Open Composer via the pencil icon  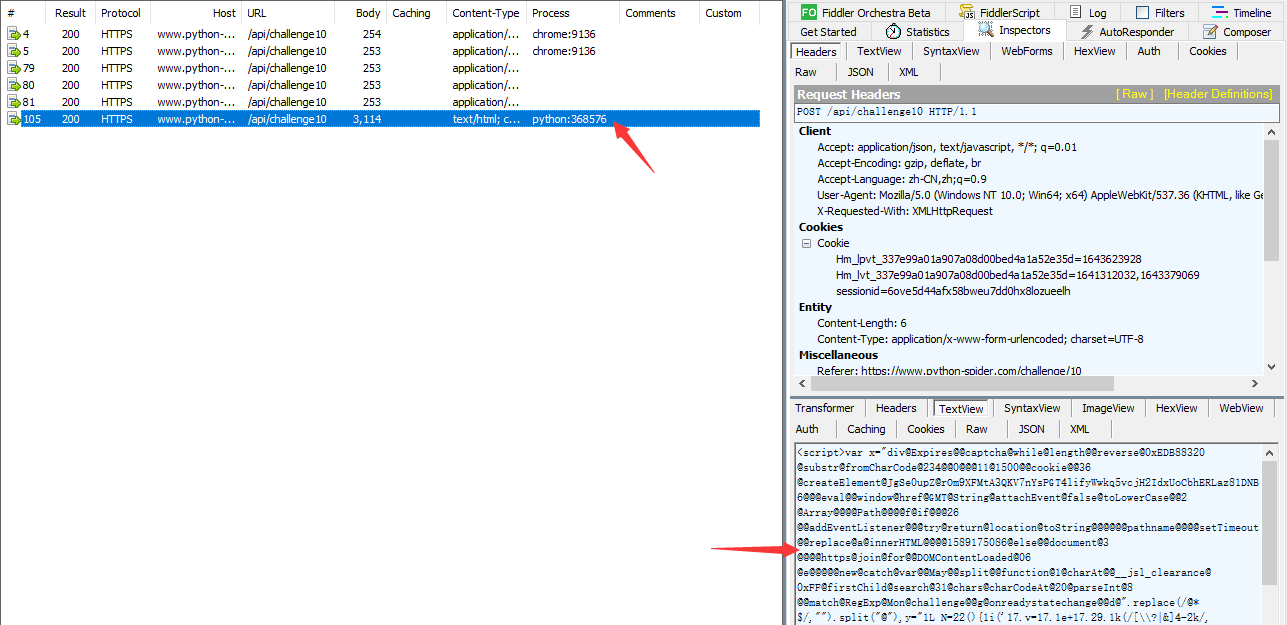click(1210, 32)
